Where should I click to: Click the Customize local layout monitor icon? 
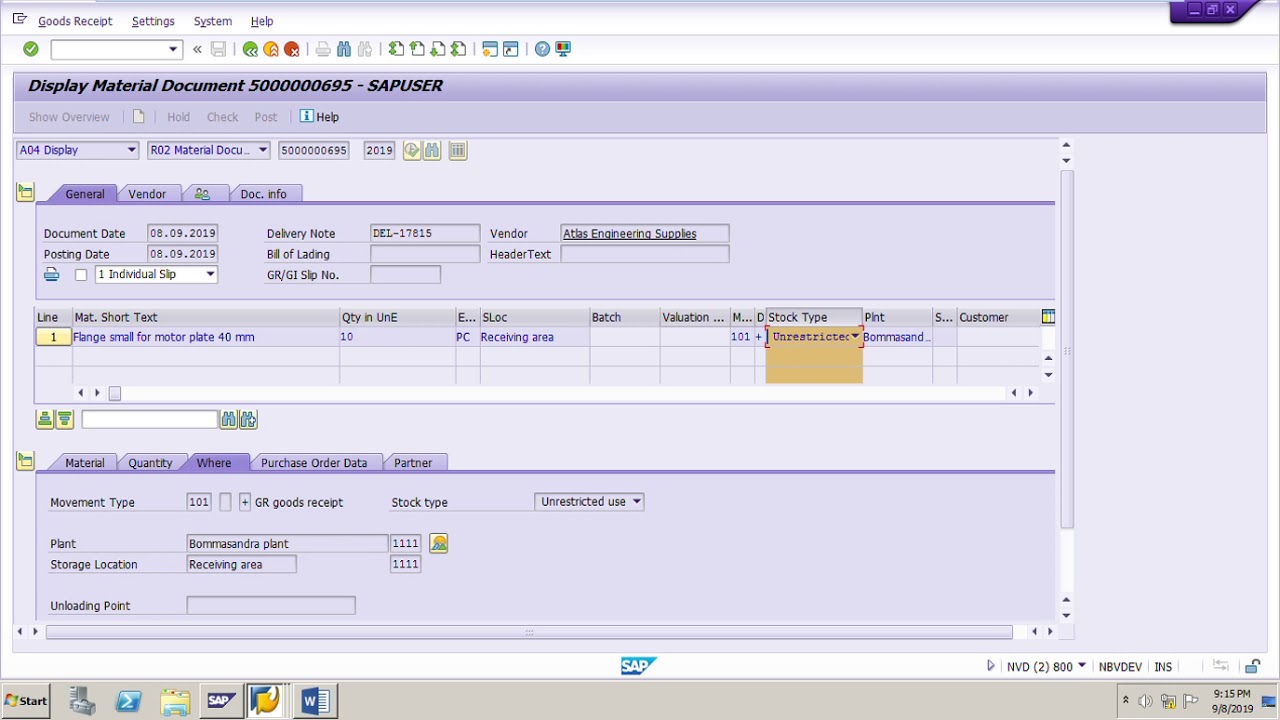tap(563, 49)
